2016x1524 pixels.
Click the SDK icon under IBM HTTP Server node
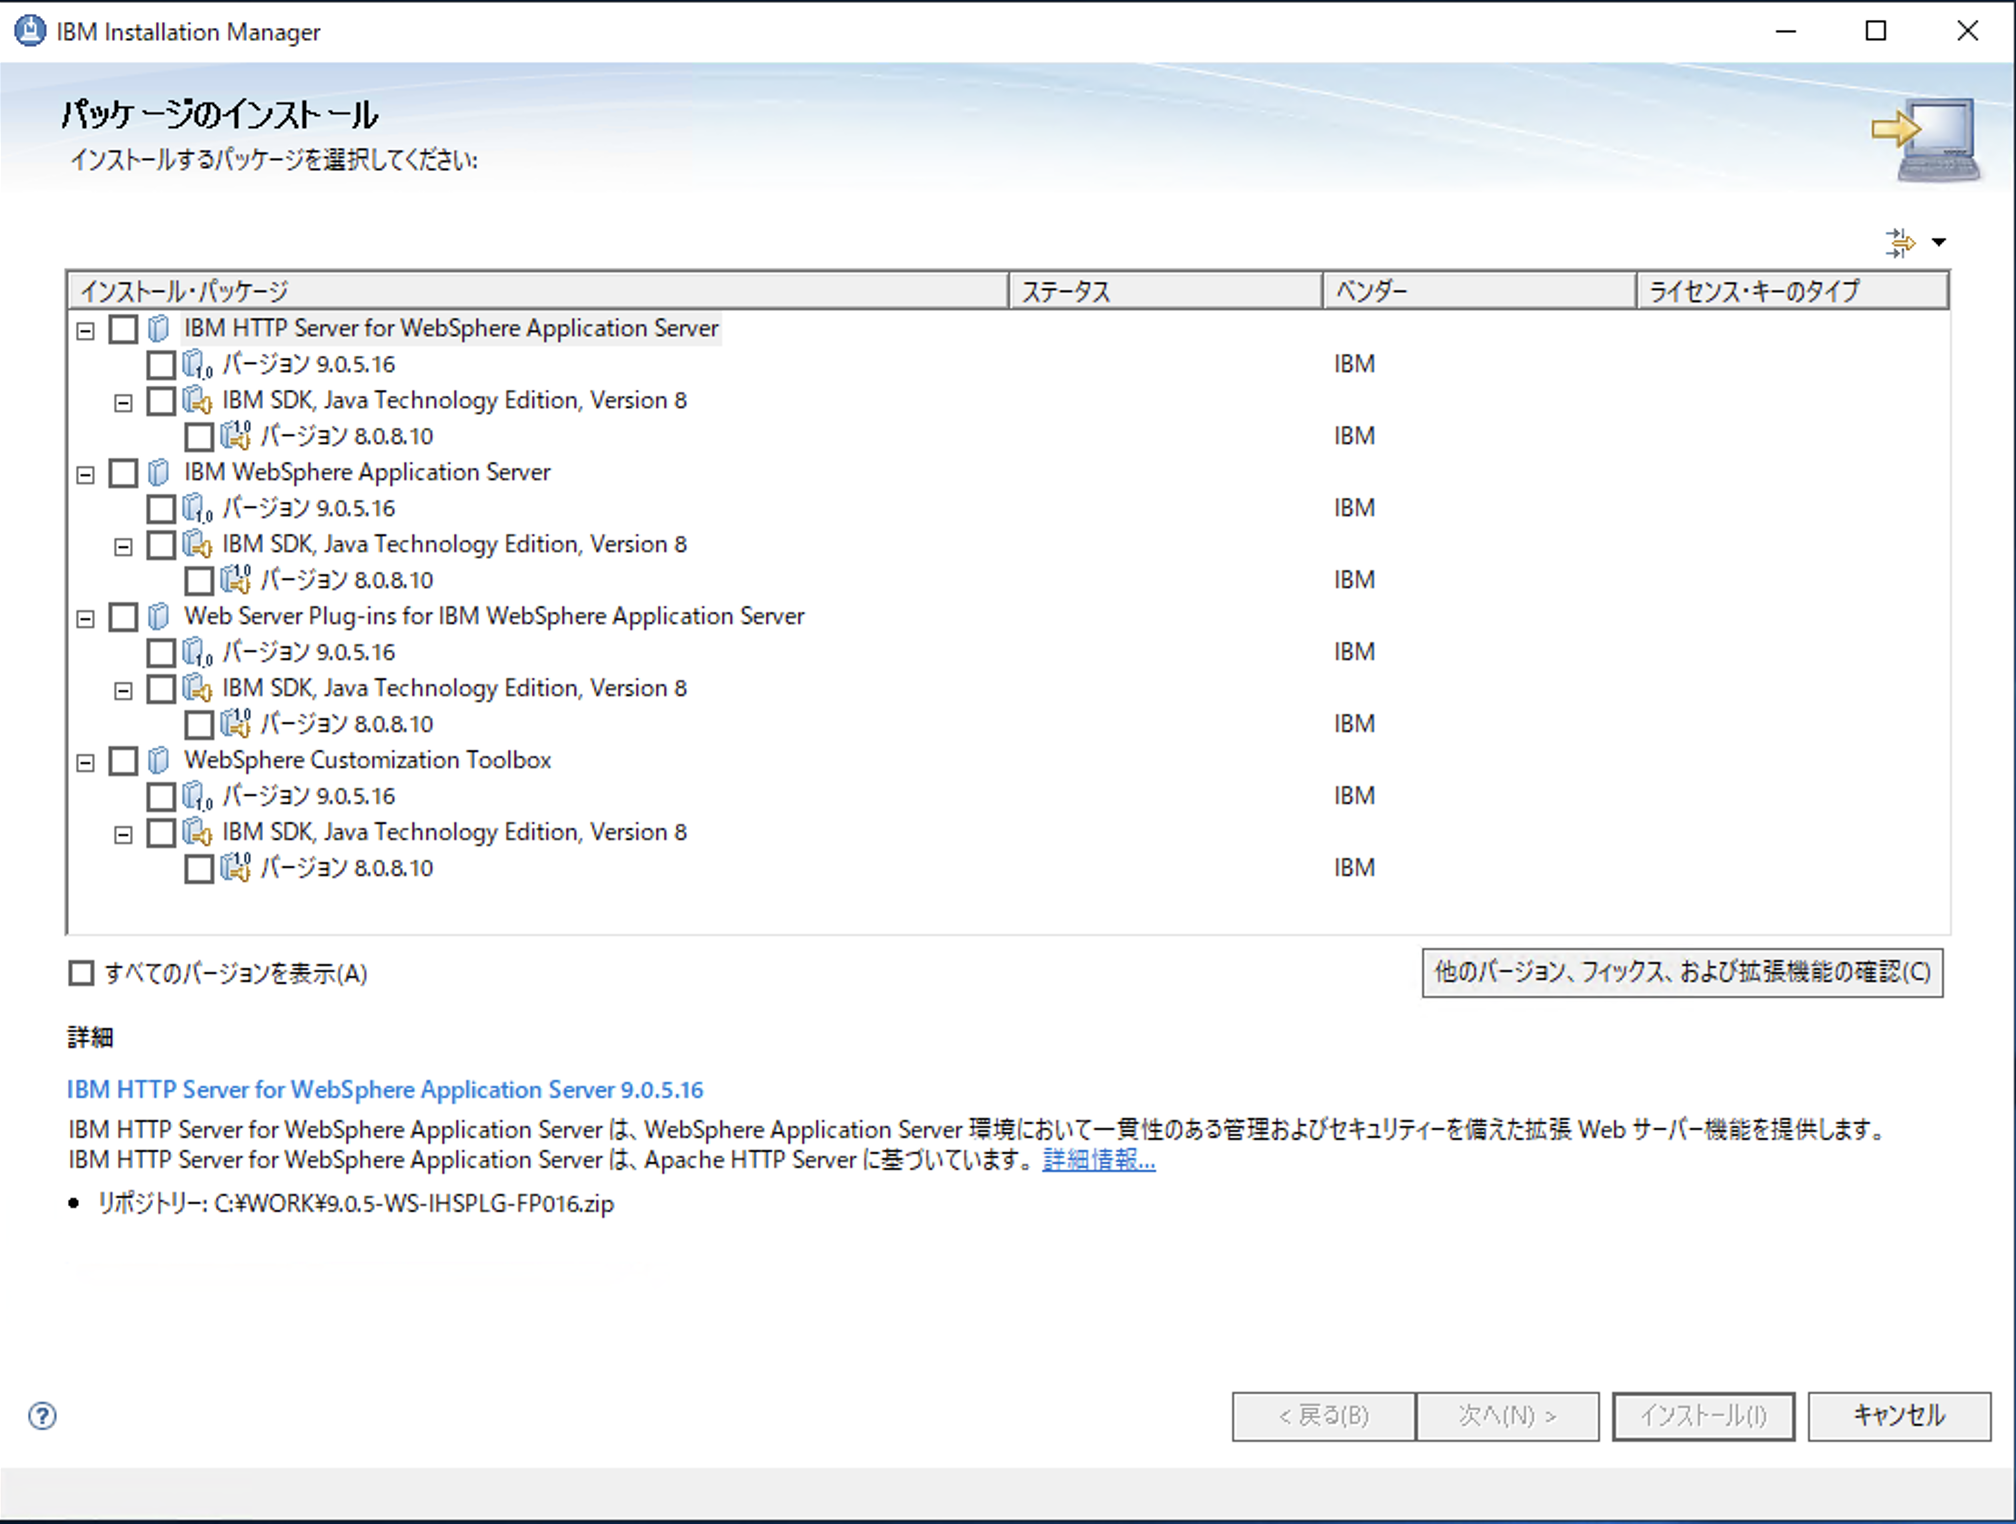(x=198, y=400)
